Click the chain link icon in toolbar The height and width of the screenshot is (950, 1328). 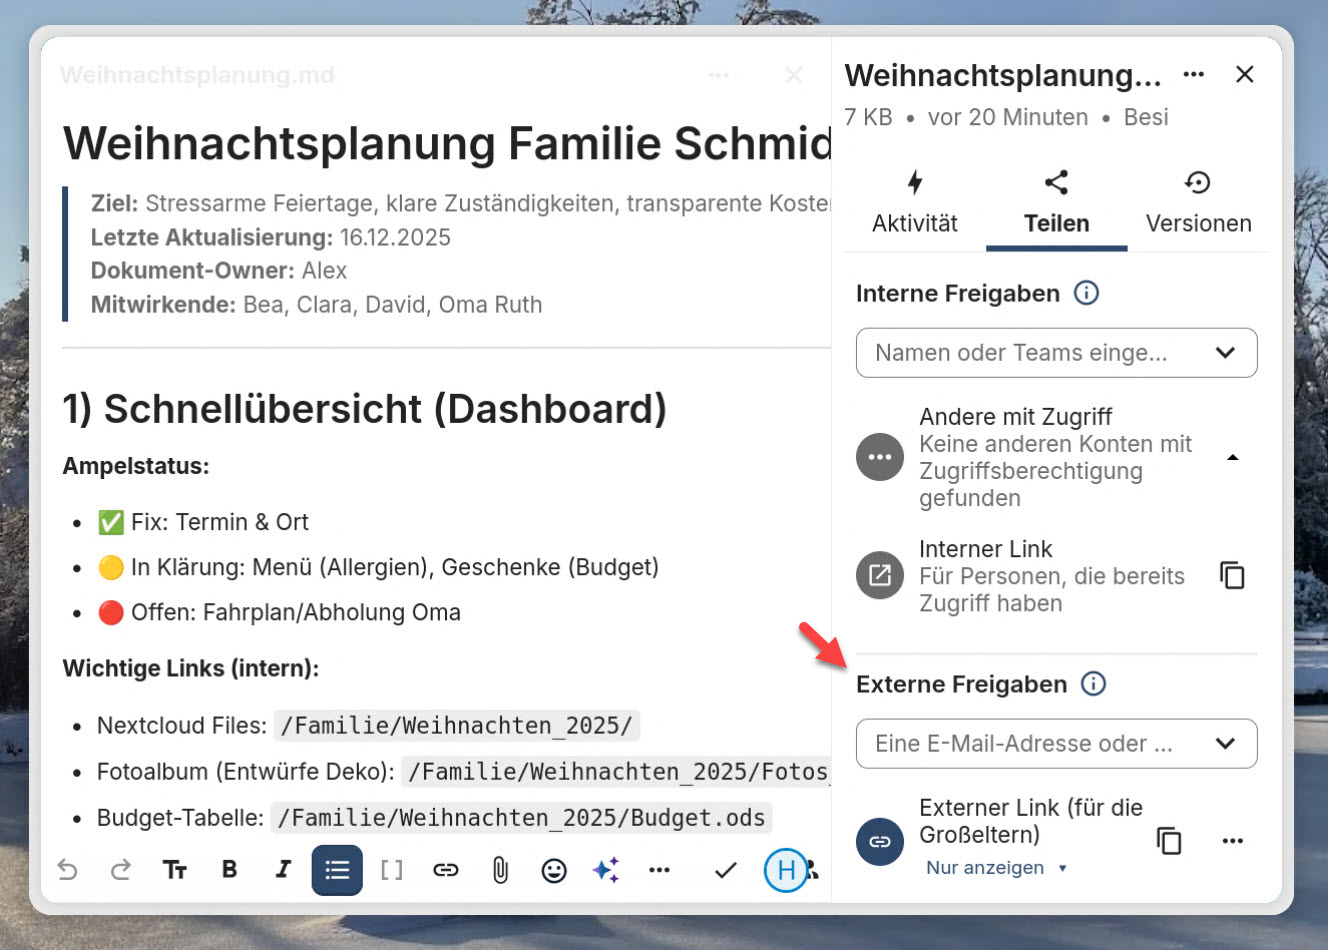[446, 870]
